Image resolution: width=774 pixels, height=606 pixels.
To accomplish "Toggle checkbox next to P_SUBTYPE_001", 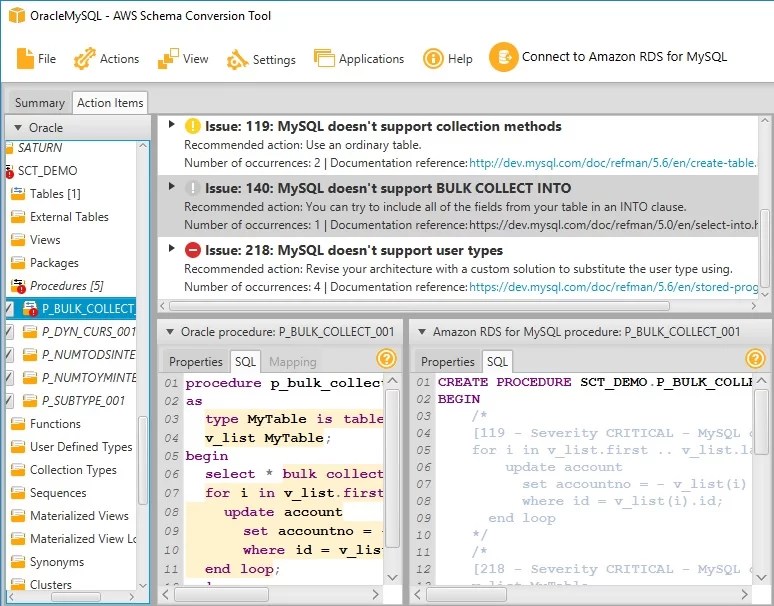I will point(9,401).
